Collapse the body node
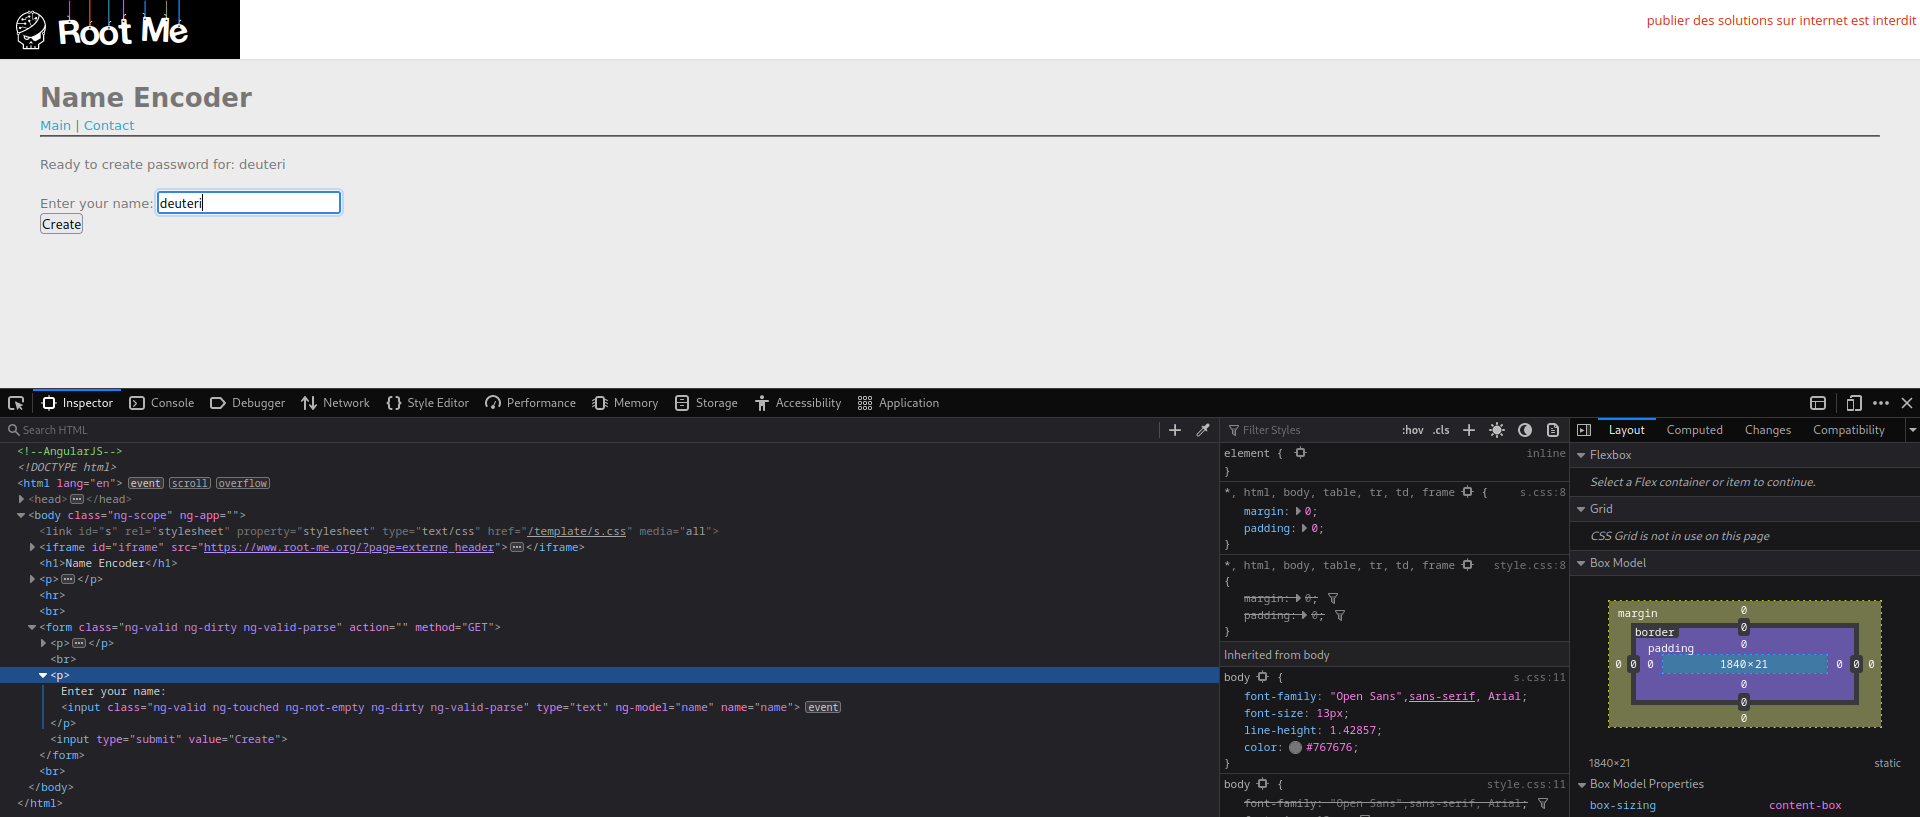 point(21,515)
